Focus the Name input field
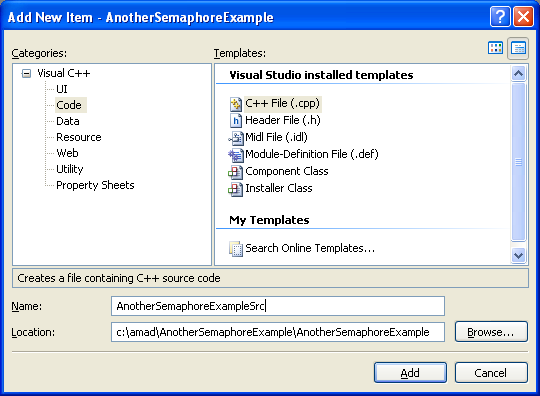The width and height of the screenshot is (540, 396). [278, 306]
